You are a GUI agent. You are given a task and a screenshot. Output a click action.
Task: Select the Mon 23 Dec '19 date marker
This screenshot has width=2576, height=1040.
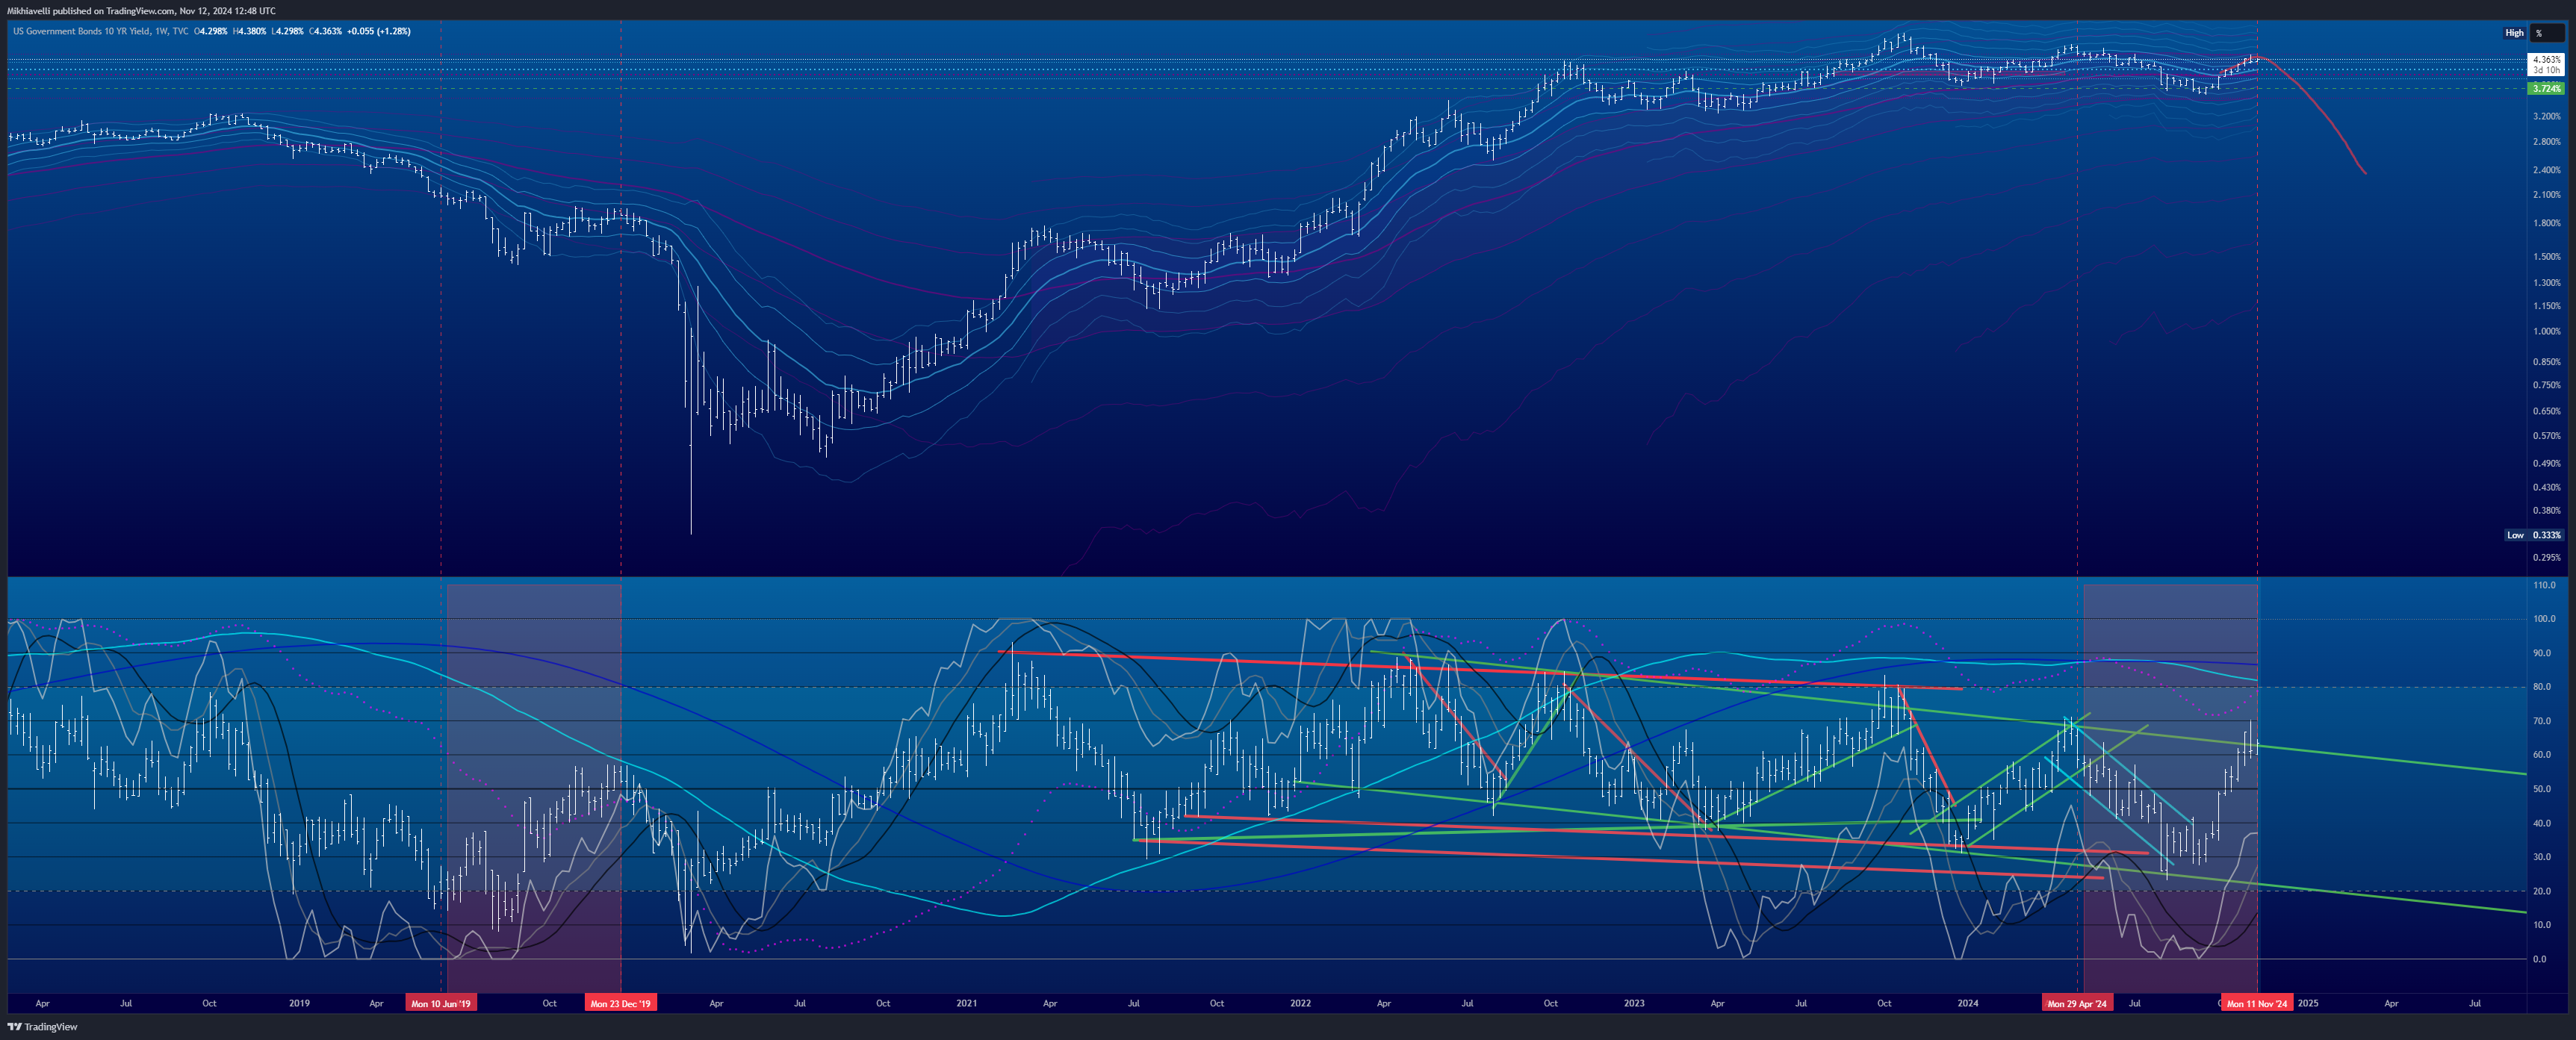click(621, 1003)
